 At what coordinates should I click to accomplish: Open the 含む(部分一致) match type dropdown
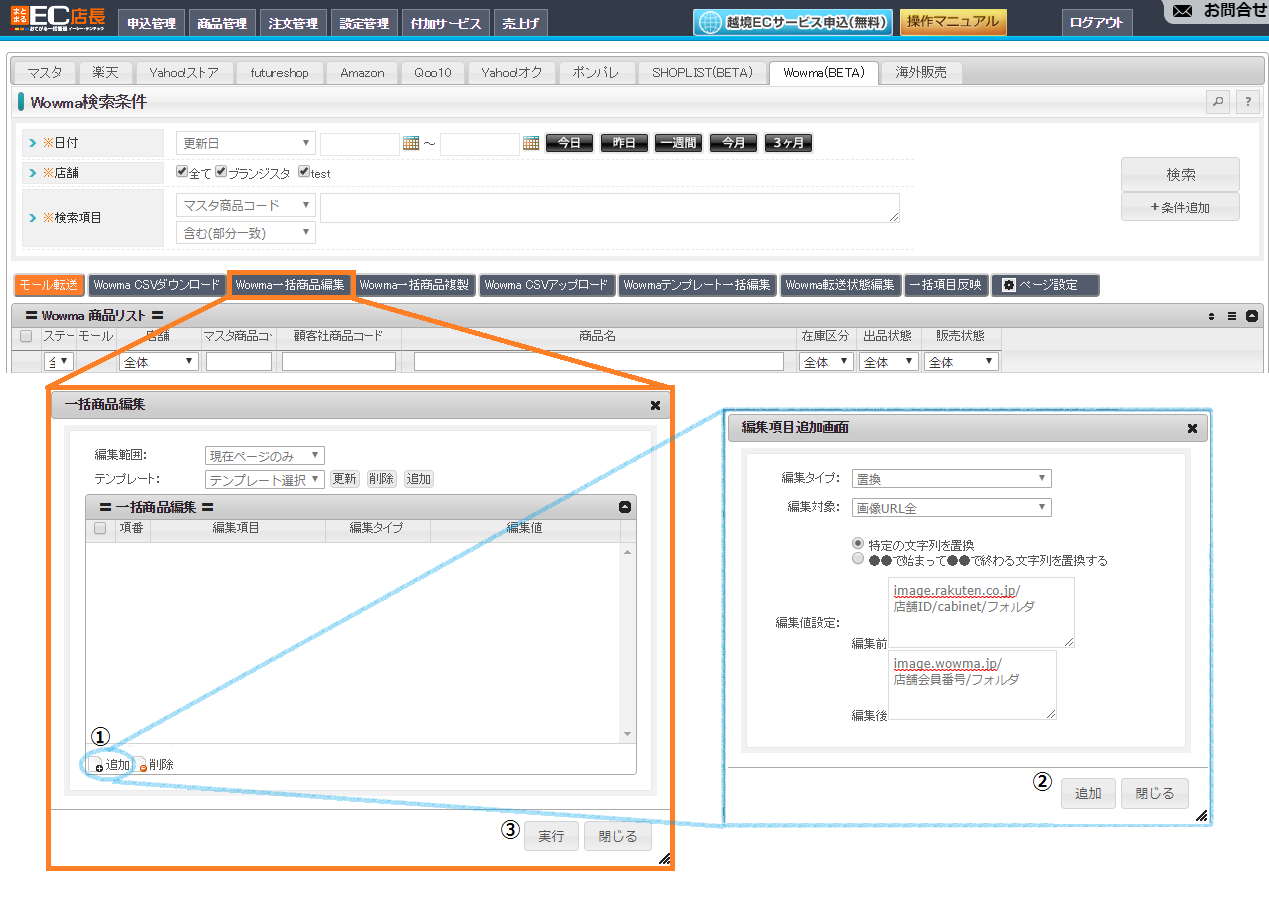click(246, 233)
